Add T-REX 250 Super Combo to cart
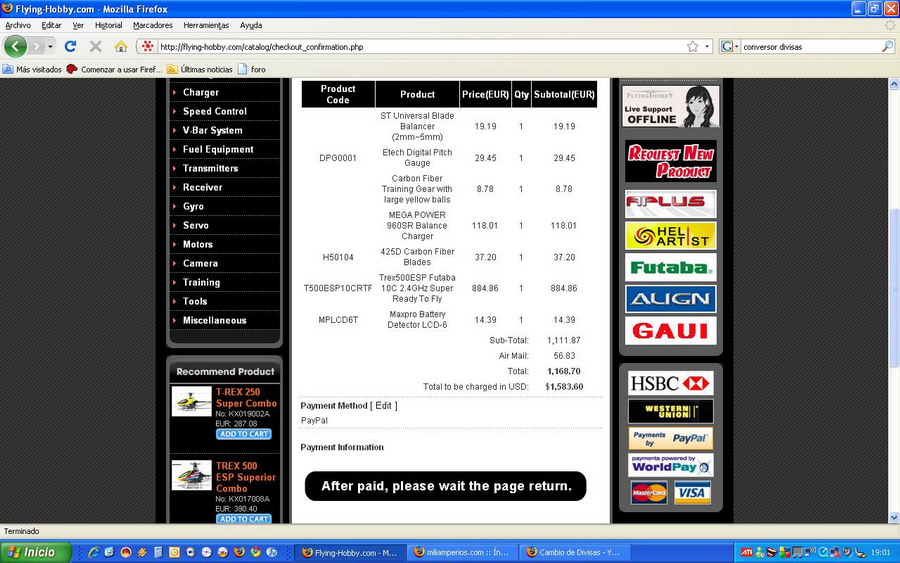 click(243, 434)
